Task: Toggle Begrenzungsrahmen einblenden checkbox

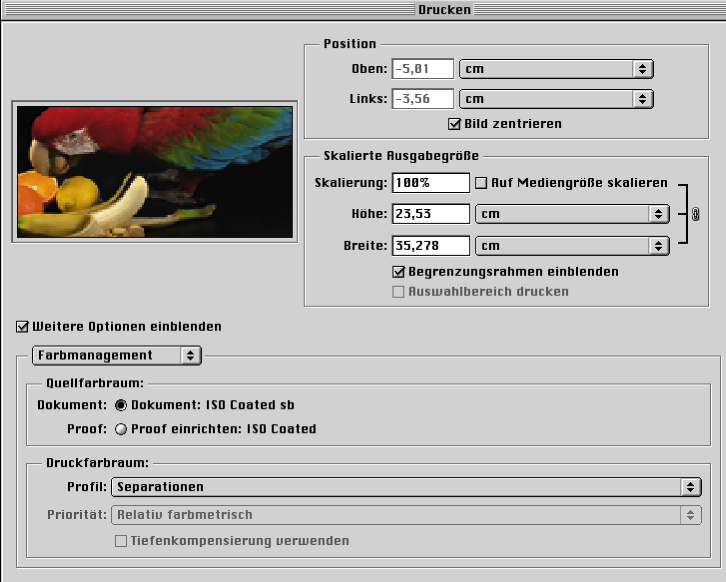Action: pos(398,272)
